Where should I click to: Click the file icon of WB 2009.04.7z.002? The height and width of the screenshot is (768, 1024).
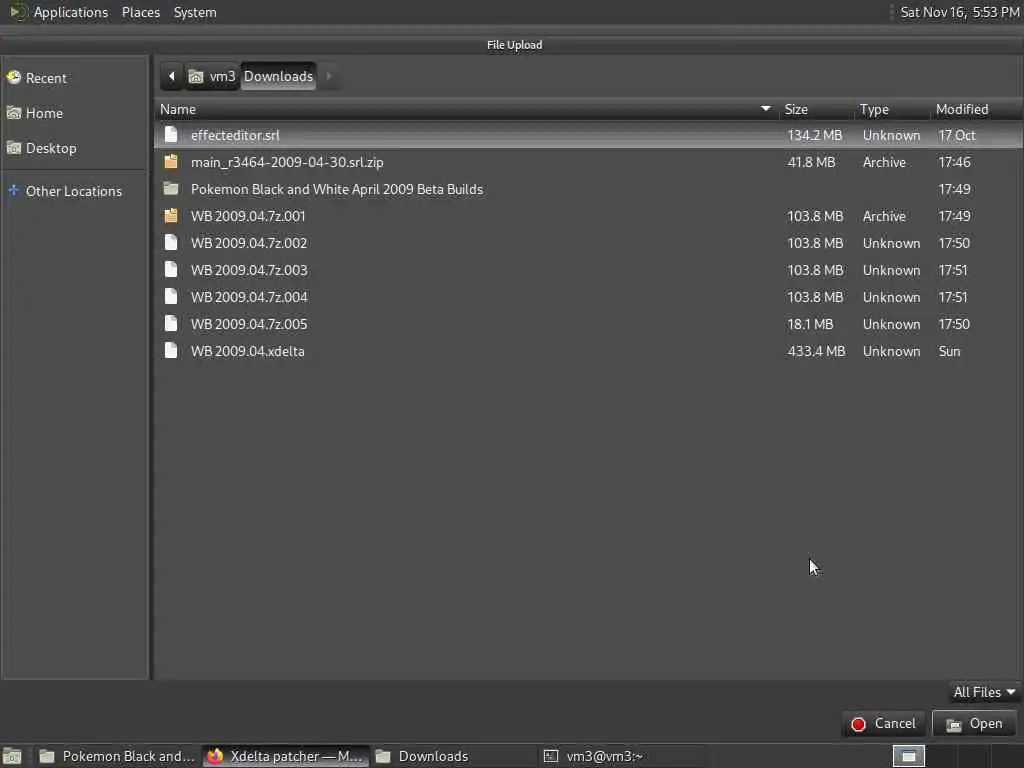[x=171, y=242]
